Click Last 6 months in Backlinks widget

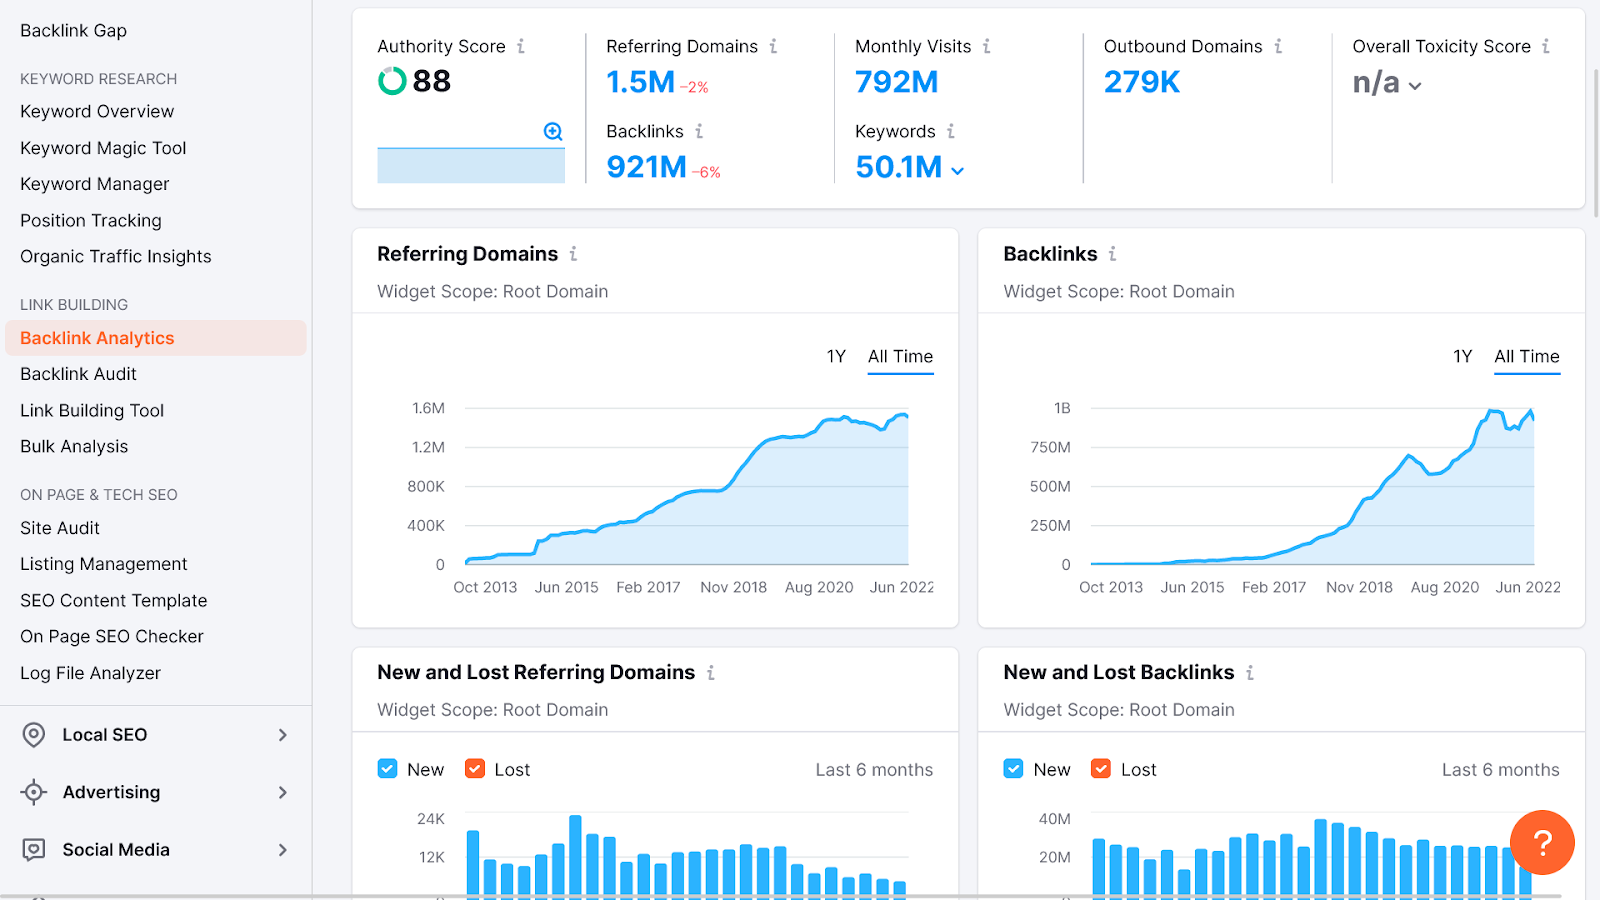pos(1501,770)
